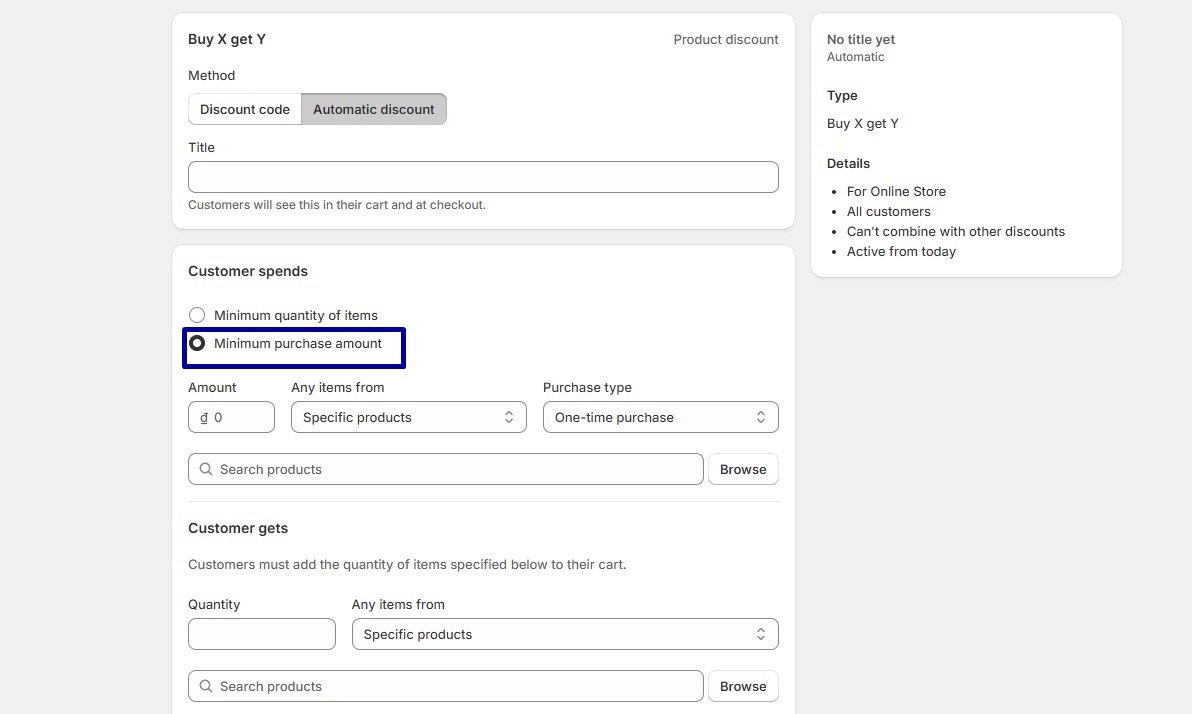Image resolution: width=1192 pixels, height=714 pixels.
Task: Click 'For Online Store' detail item
Action: click(896, 192)
